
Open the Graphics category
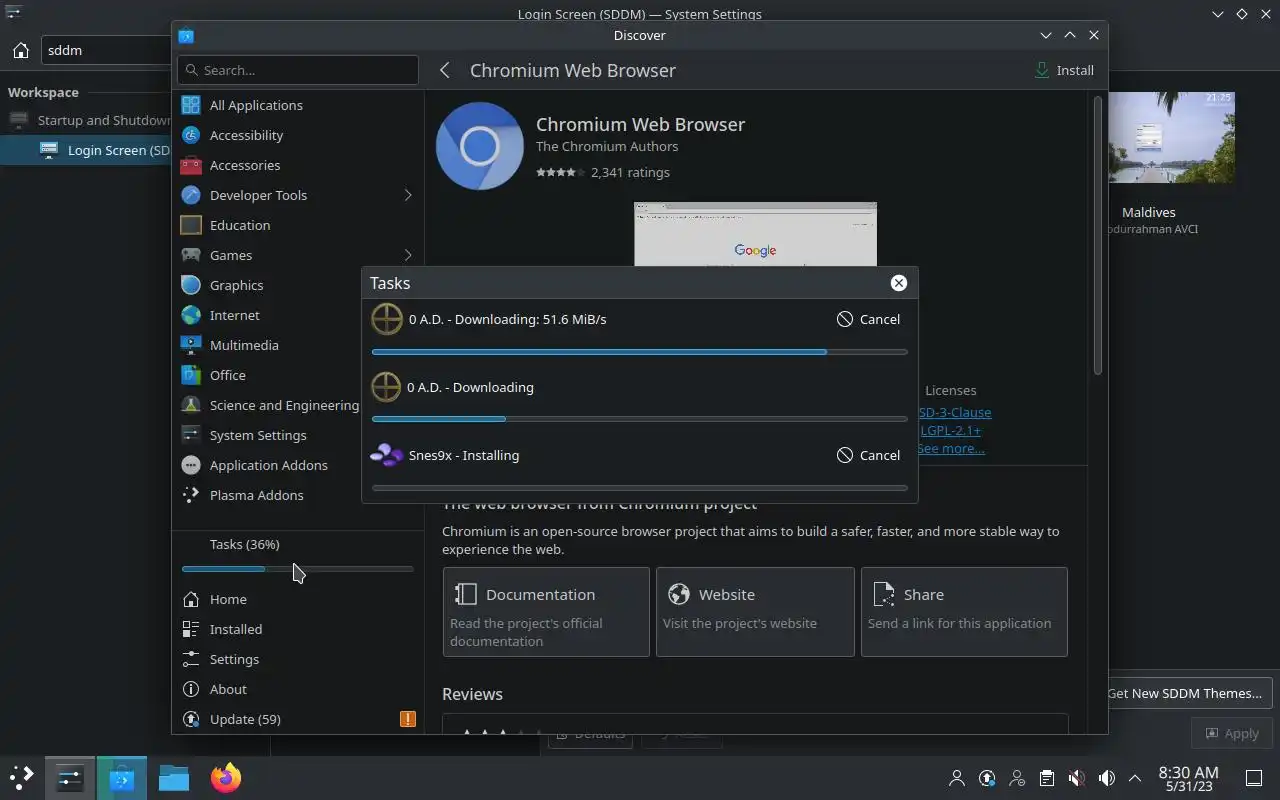pos(268,285)
